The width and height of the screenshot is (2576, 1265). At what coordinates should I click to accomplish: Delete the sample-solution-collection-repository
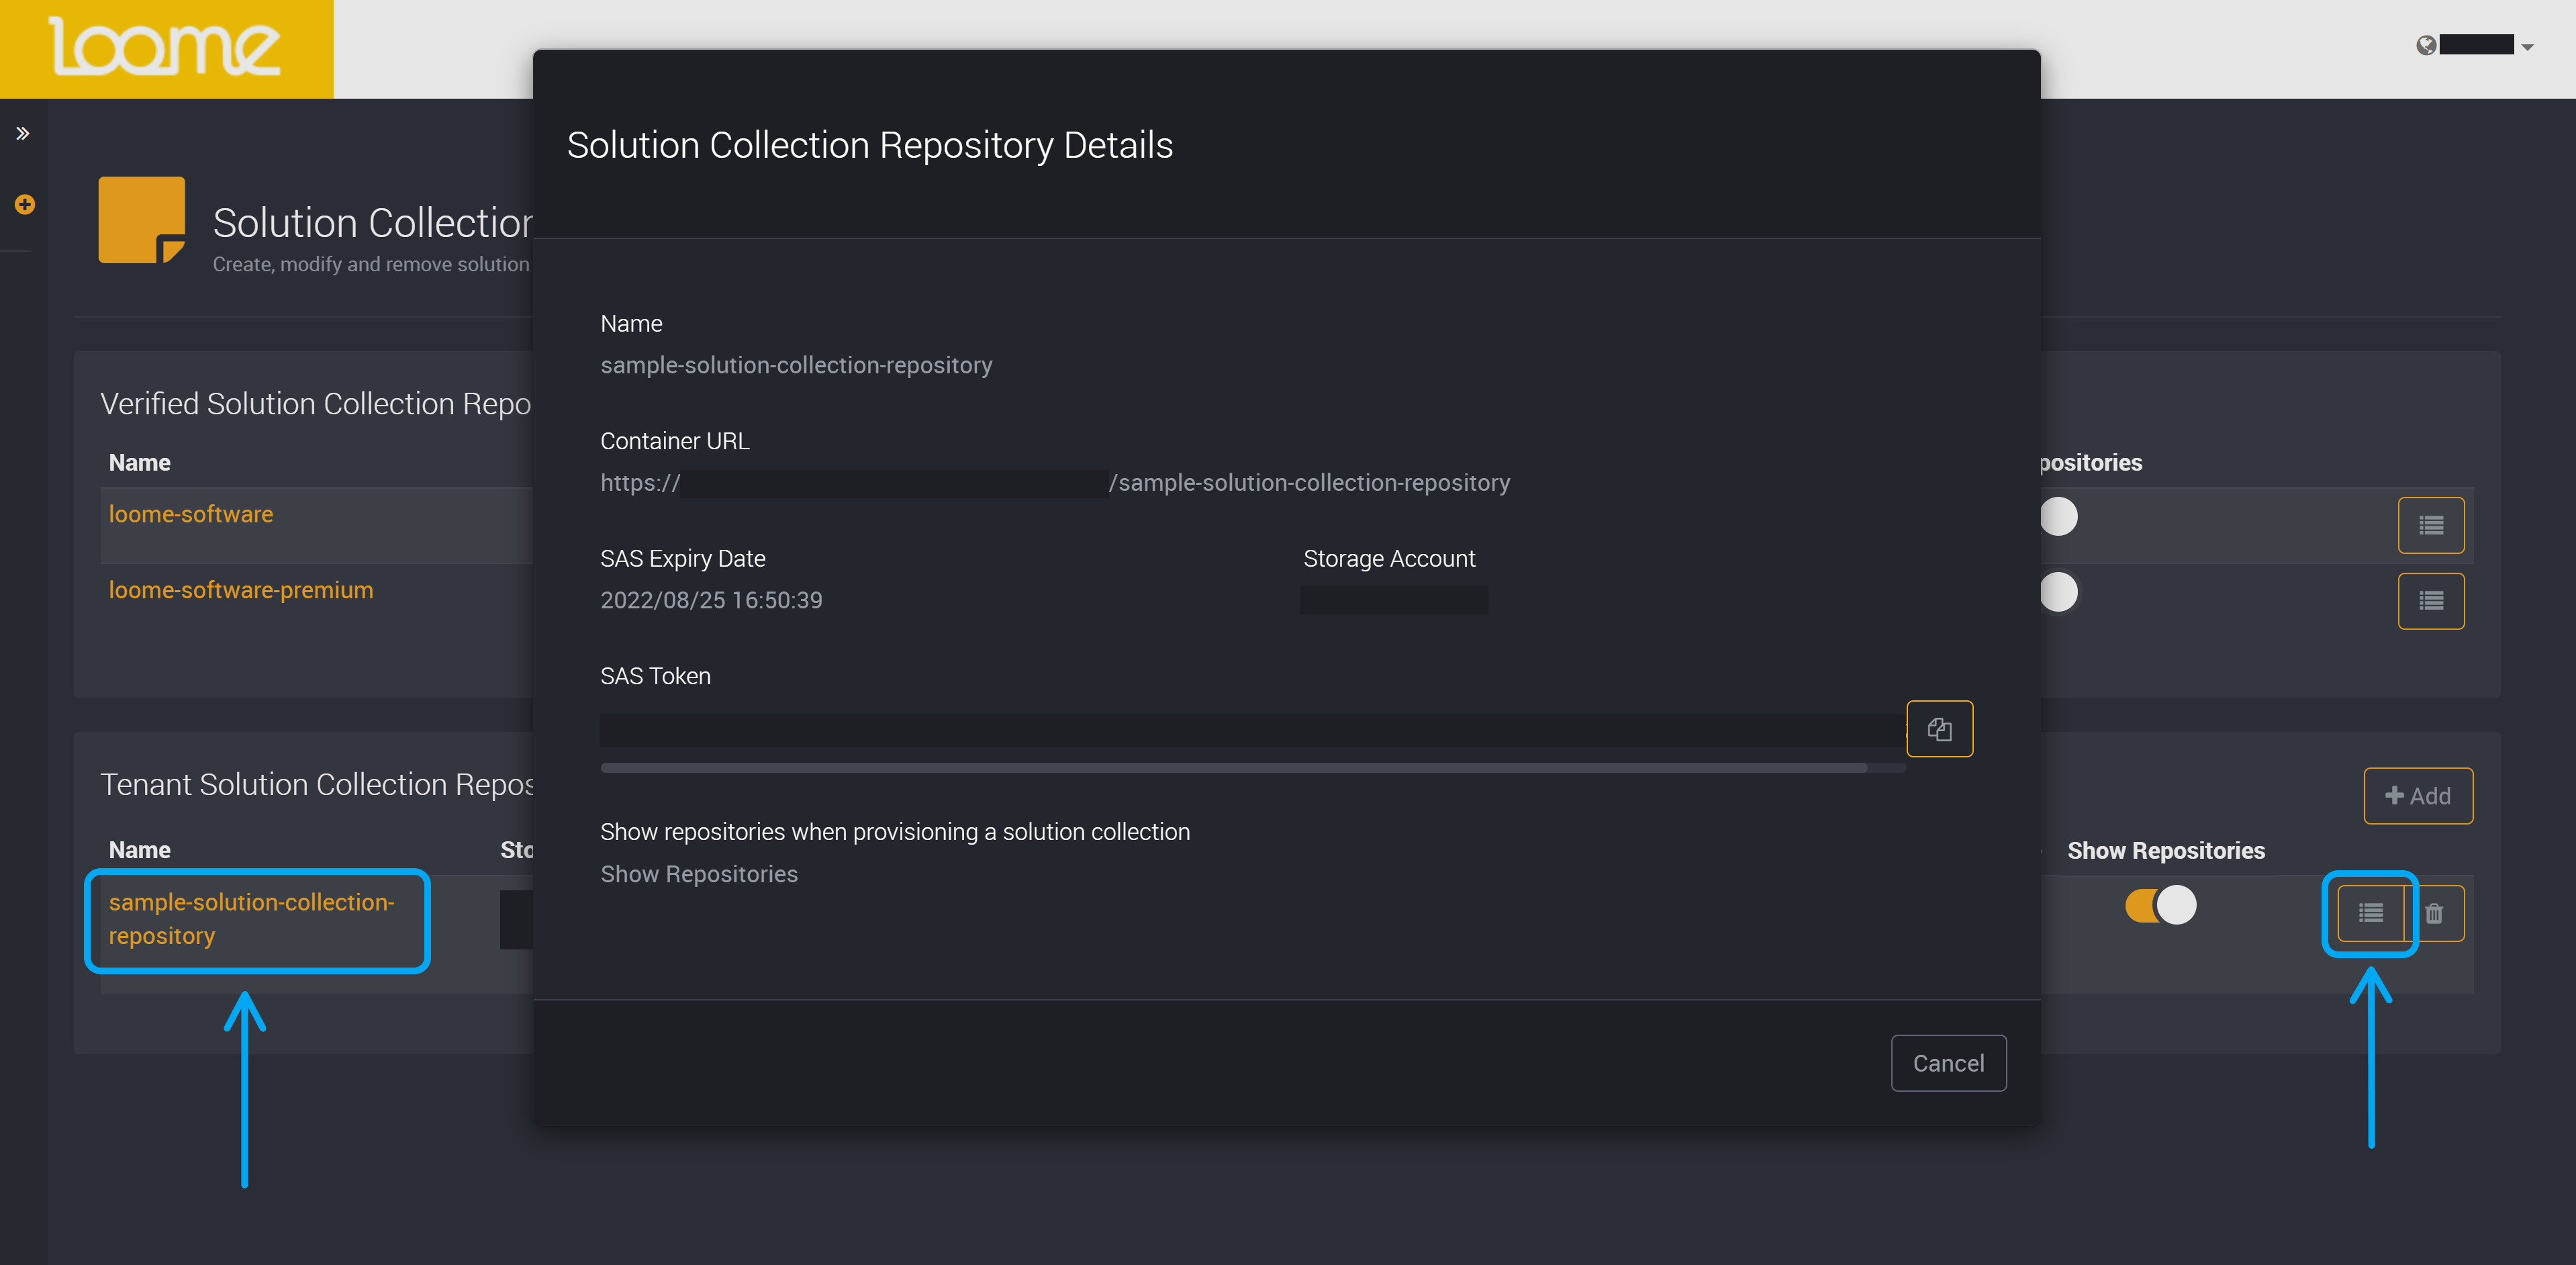pyautogui.click(x=2435, y=913)
